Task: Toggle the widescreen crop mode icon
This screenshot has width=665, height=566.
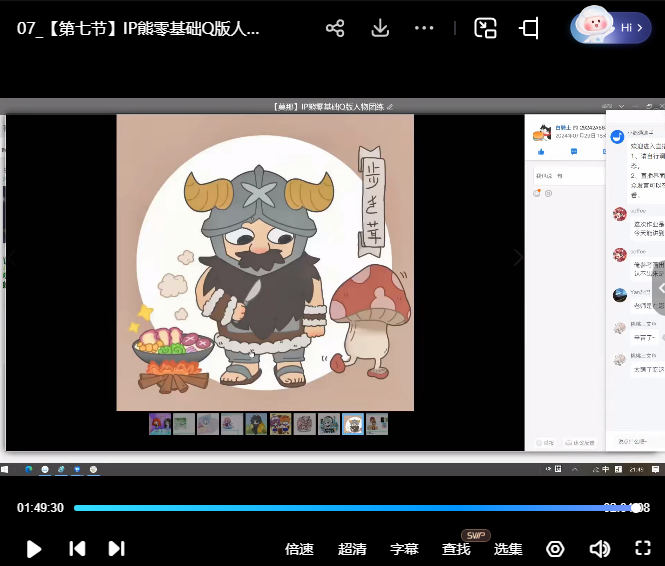Action: [529, 28]
